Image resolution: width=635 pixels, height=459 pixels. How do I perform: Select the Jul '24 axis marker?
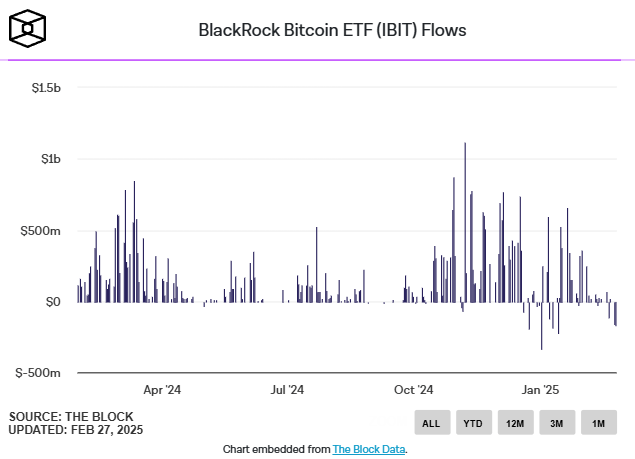point(287,390)
